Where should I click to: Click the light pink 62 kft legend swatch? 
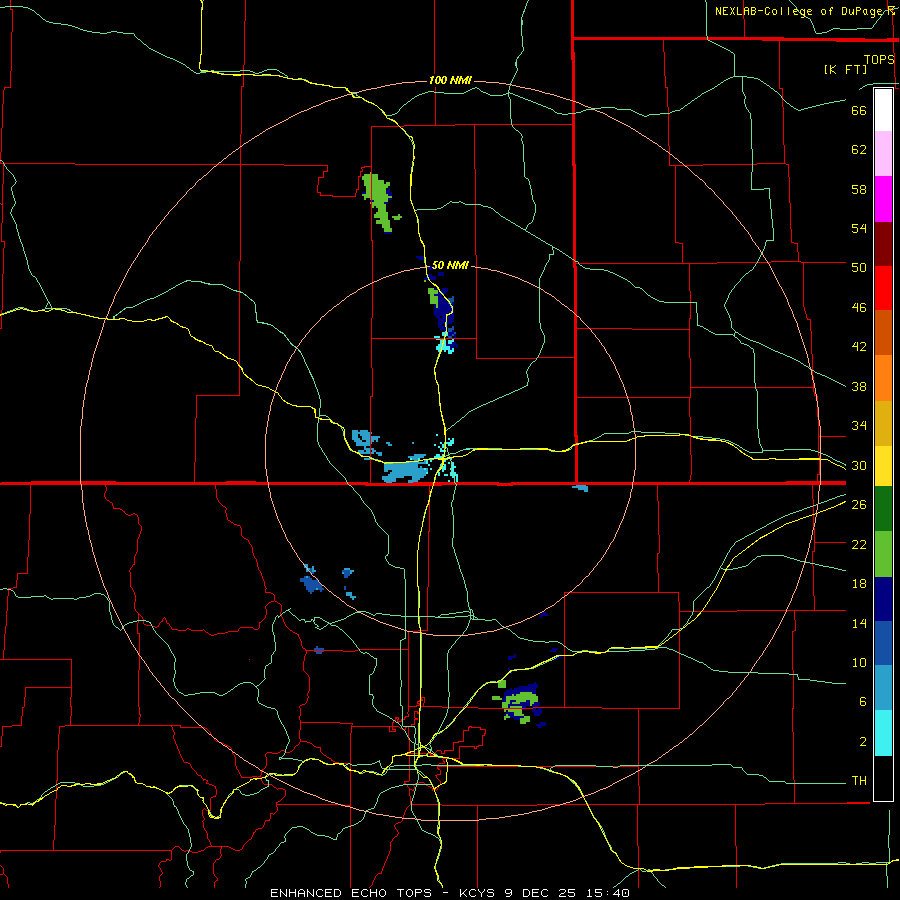coord(883,154)
